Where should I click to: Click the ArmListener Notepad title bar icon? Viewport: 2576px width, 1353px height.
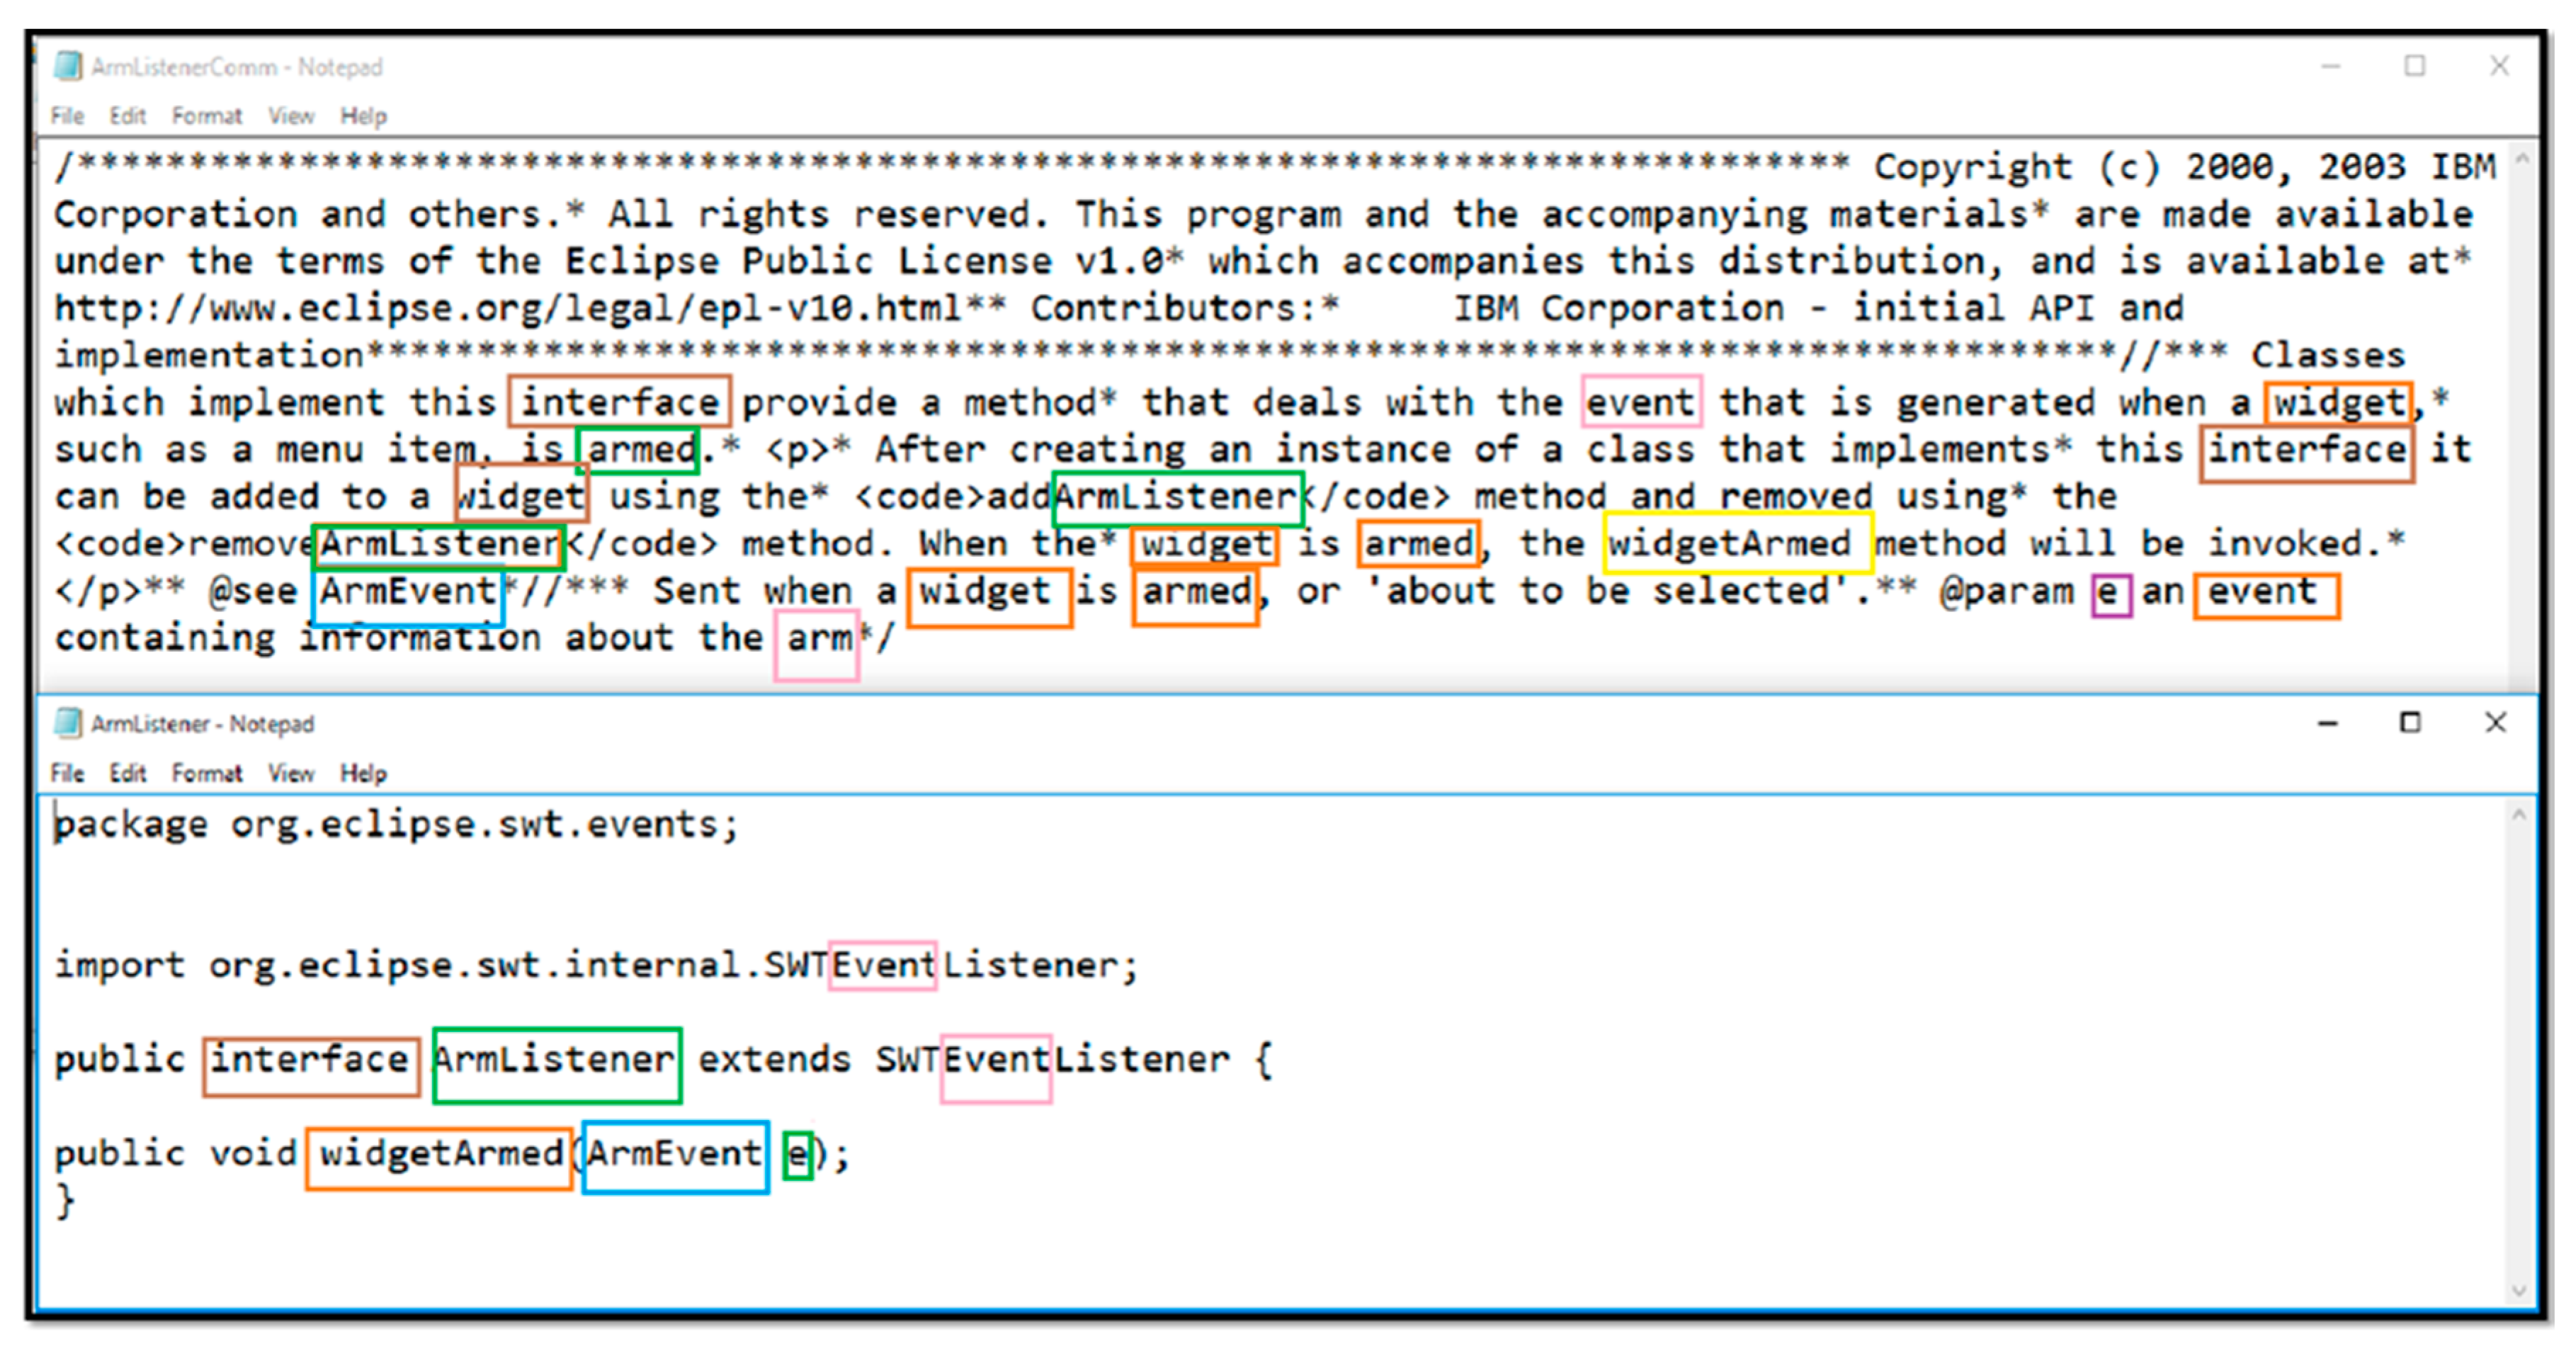point(68,722)
